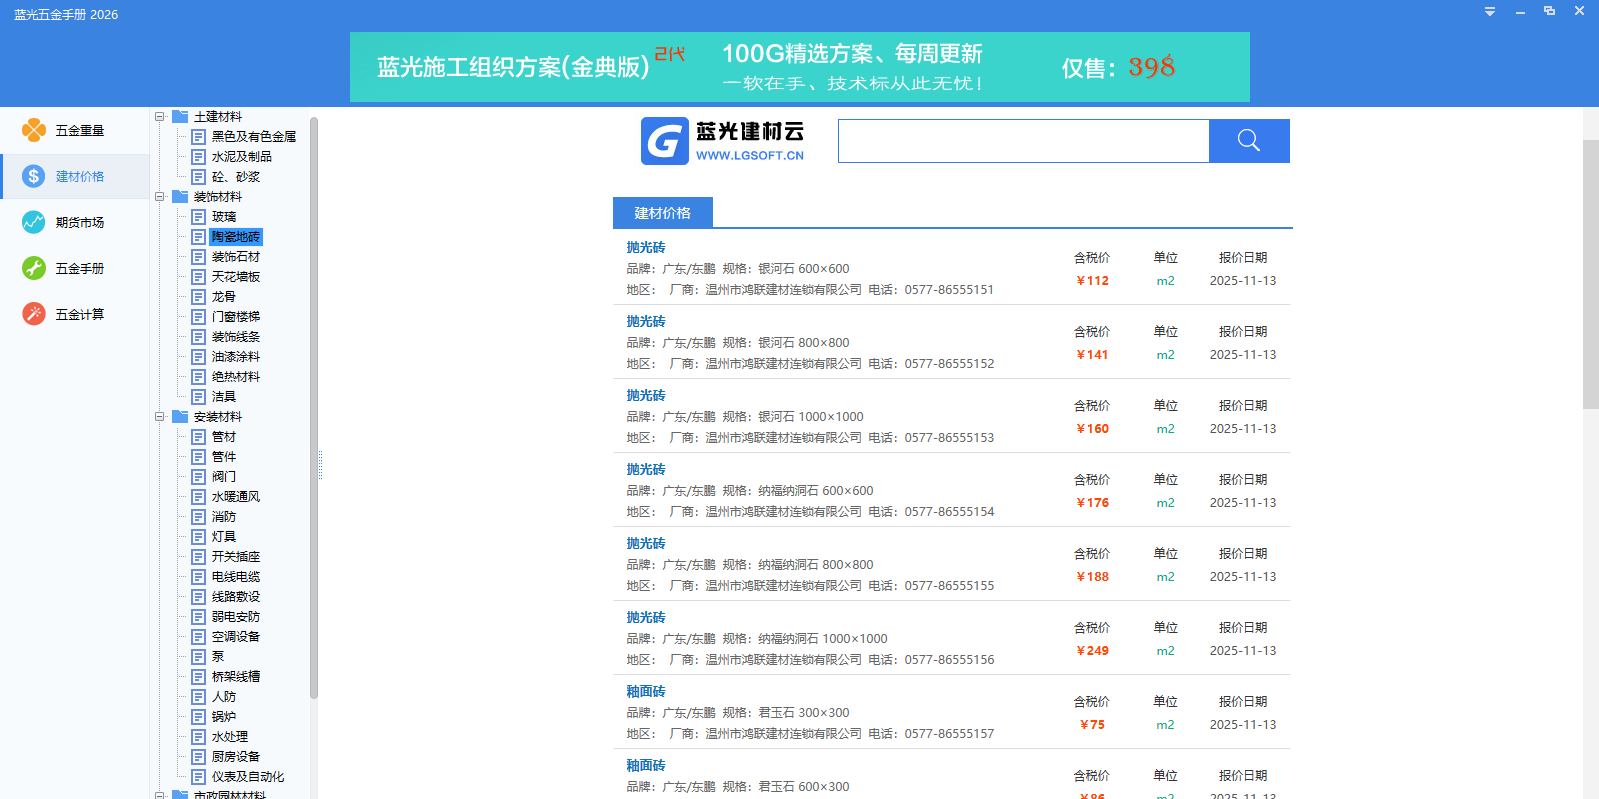Open the 五金计算 calculator icon
Viewport: 1599px width, 799px height.
tap(34, 314)
